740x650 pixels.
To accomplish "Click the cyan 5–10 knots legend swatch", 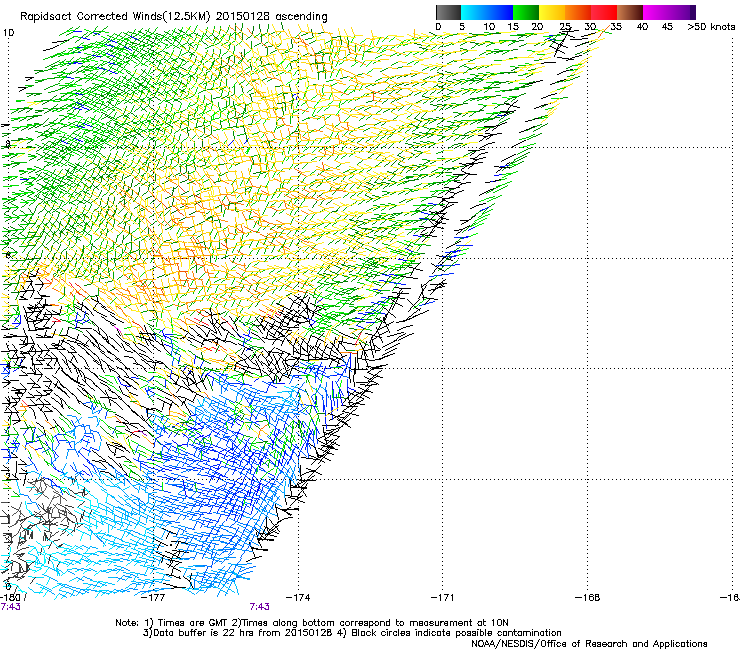I will point(474,12).
